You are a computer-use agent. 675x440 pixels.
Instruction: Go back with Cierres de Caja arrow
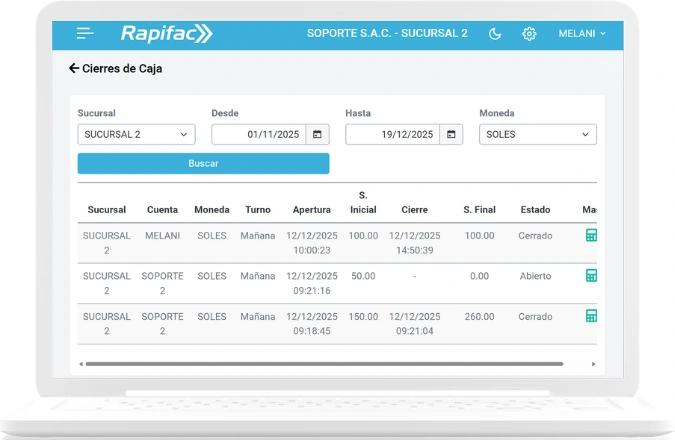coord(74,68)
